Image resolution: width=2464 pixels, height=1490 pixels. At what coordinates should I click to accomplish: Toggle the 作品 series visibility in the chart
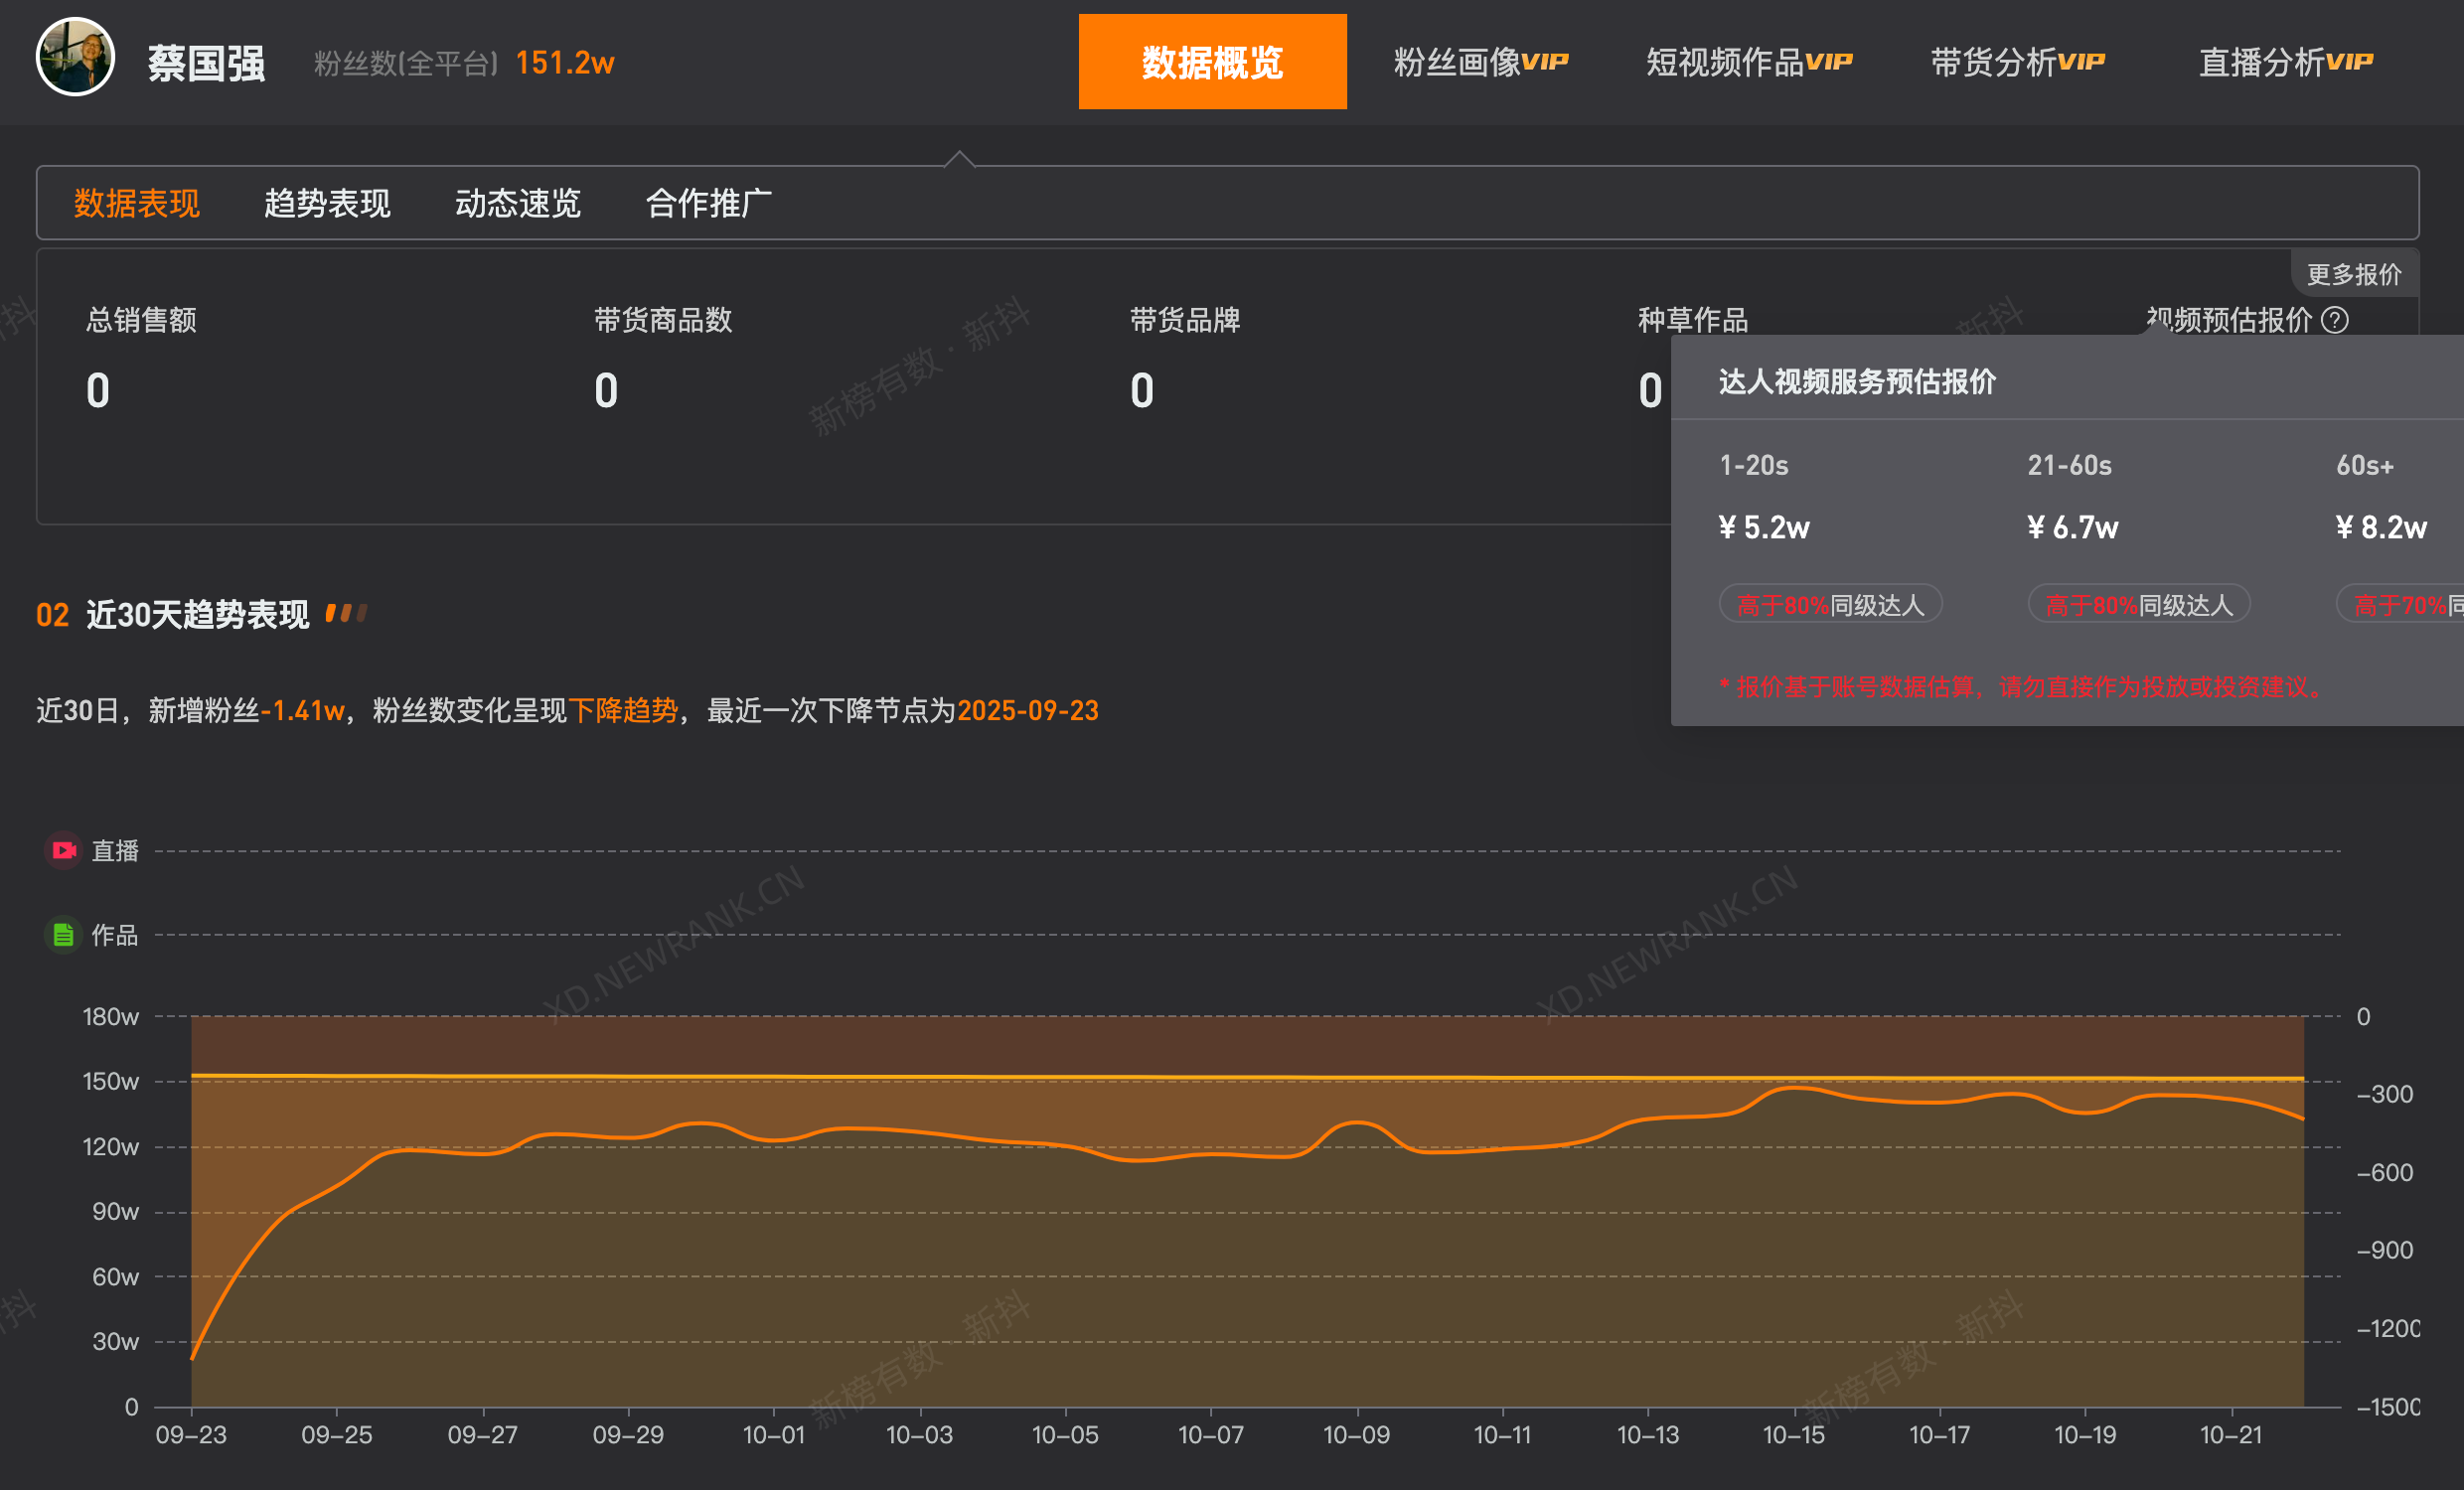click(x=113, y=935)
